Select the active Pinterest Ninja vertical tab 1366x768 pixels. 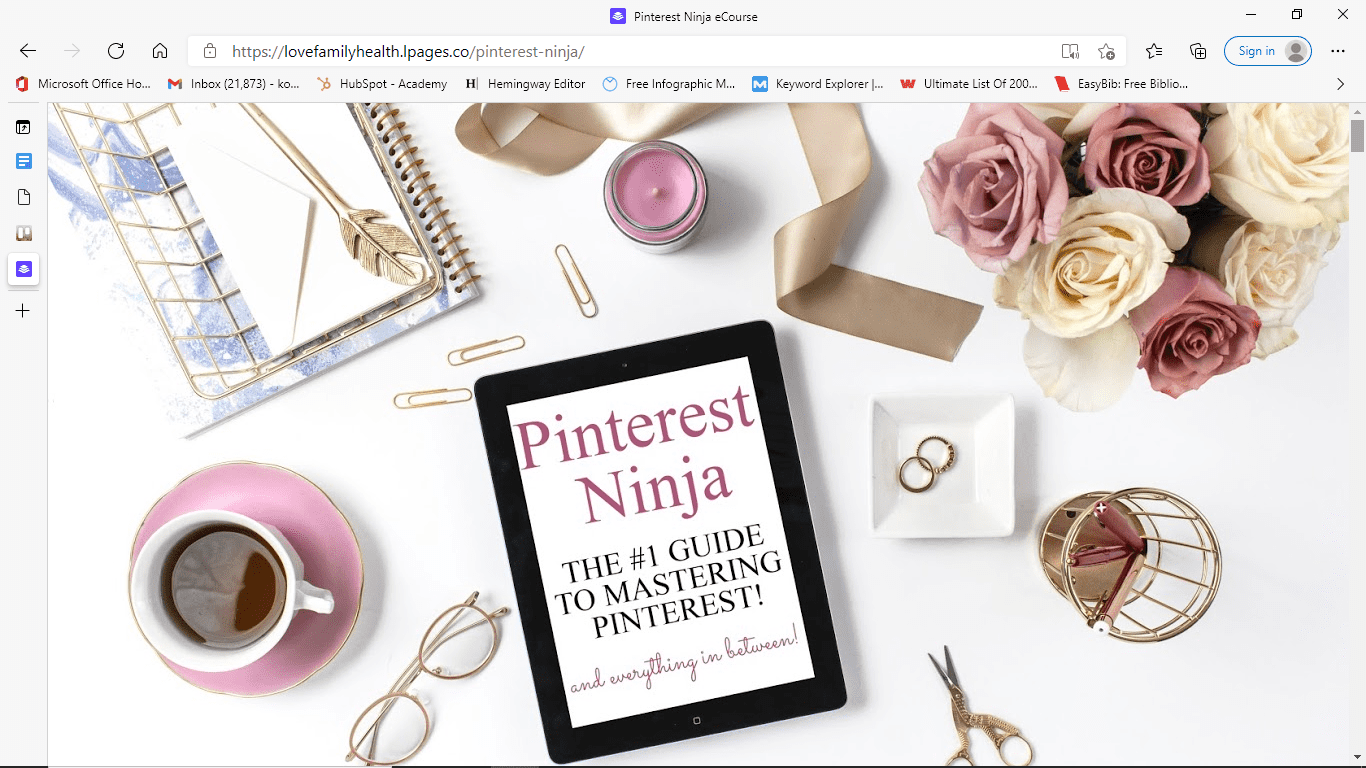pos(23,269)
